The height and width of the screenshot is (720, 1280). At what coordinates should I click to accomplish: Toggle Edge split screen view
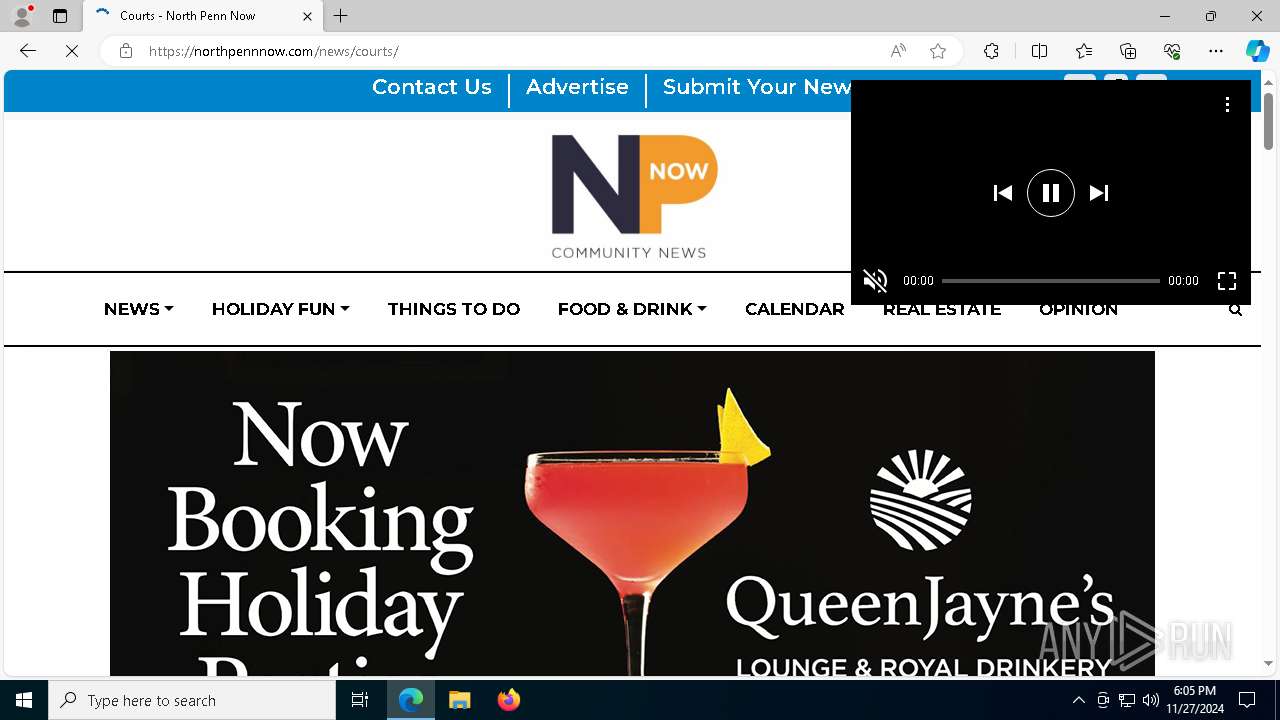tap(1039, 51)
